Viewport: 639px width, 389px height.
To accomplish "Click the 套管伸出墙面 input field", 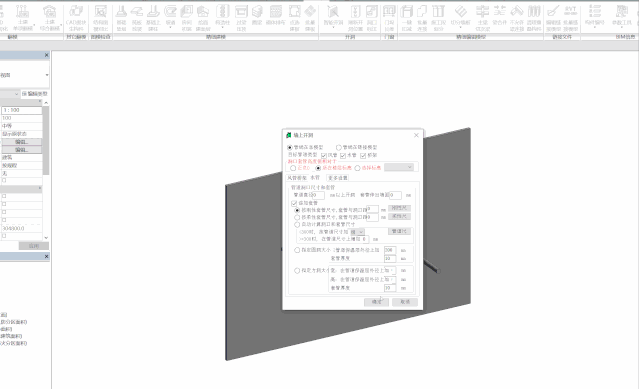I will tap(395, 196).
